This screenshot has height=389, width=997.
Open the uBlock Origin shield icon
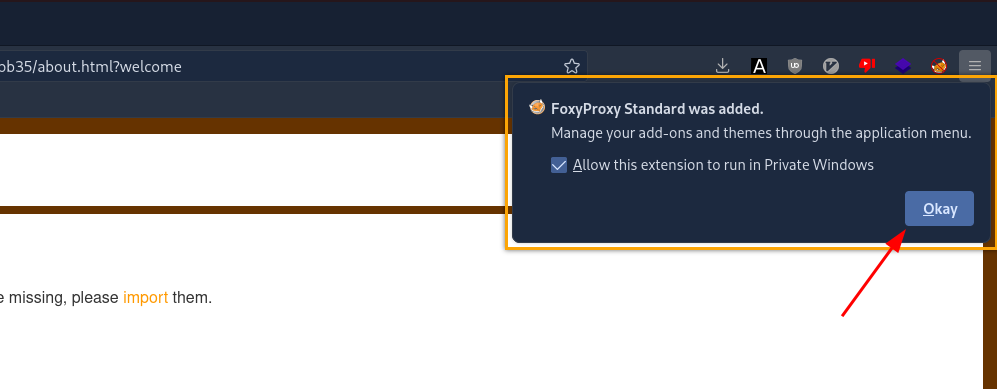795,65
